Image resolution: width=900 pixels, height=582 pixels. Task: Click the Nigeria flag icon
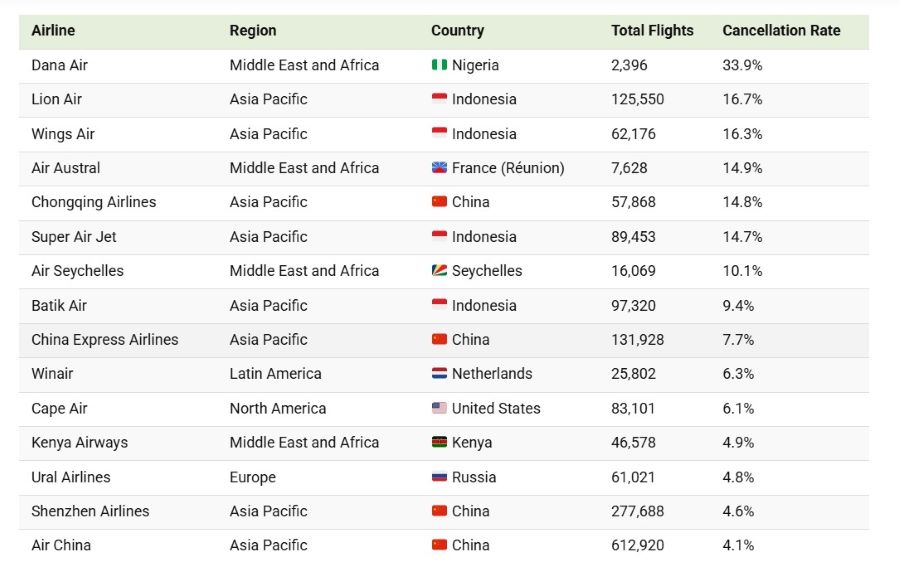pos(439,65)
